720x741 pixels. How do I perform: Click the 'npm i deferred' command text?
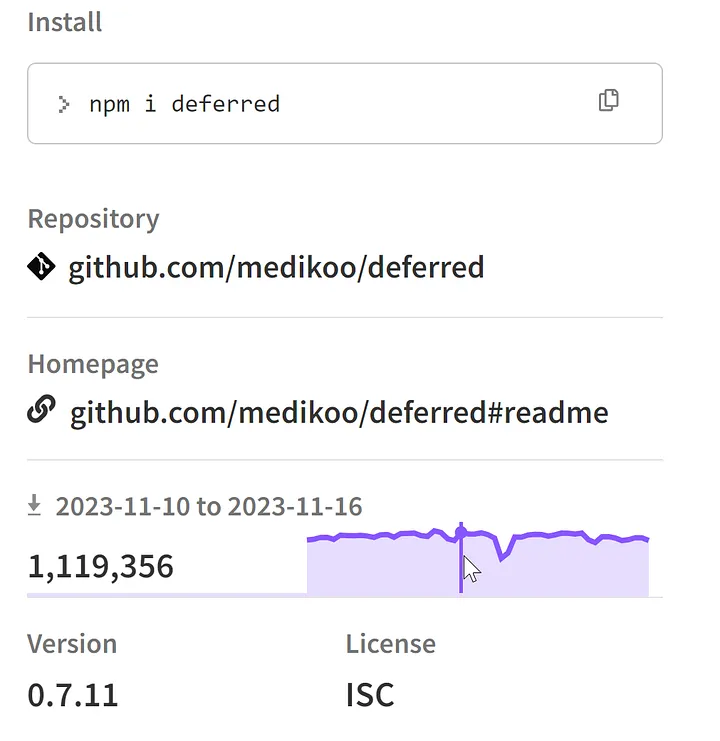[x=184, y=103]
